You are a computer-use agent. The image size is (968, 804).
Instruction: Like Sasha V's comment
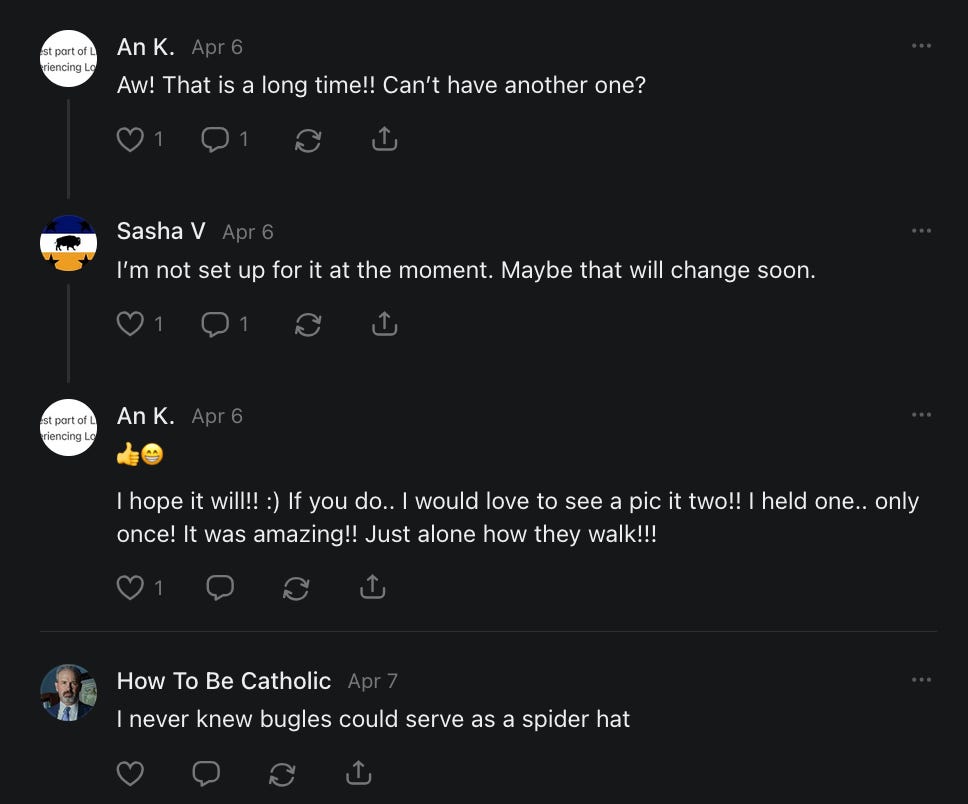click(131, 324)
